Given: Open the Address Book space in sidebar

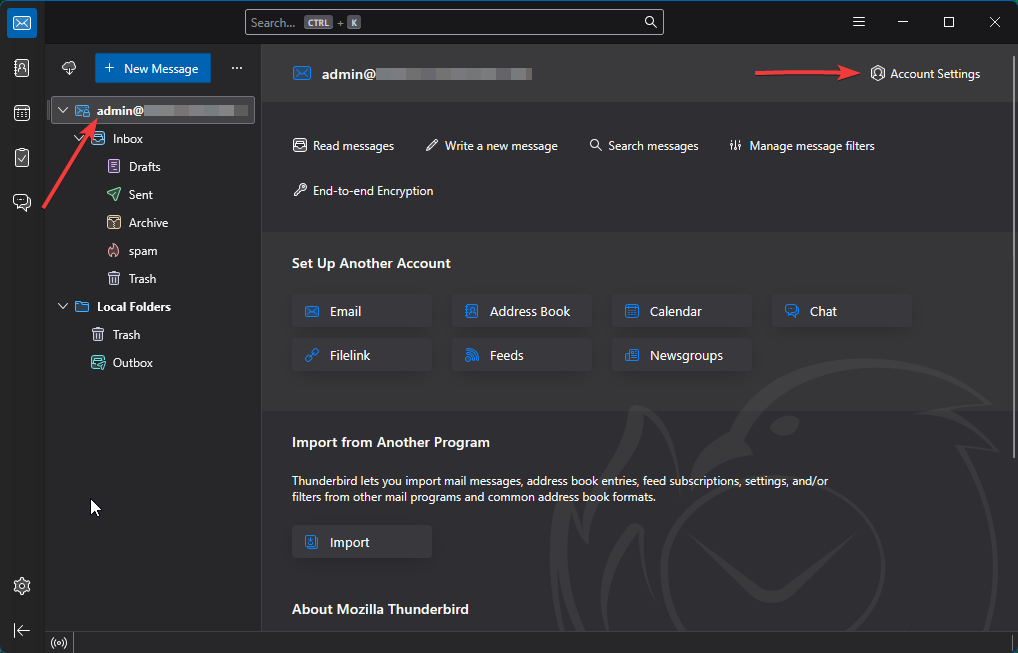Looking at the screenshot, I should click(x=22, y=68).
